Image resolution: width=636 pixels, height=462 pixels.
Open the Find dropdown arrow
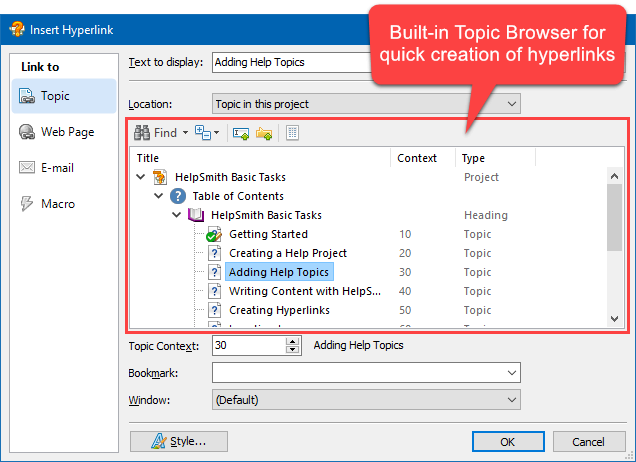coord(185,133)
